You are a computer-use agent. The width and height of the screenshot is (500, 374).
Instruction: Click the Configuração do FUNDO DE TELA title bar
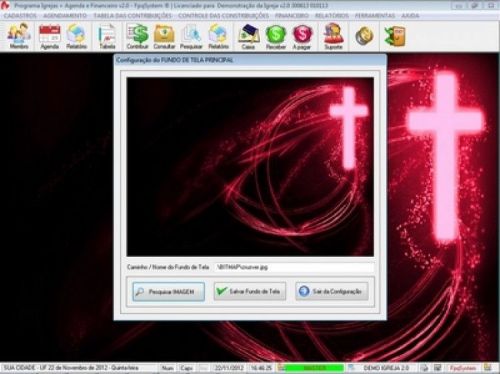click(x=250, y=60)
